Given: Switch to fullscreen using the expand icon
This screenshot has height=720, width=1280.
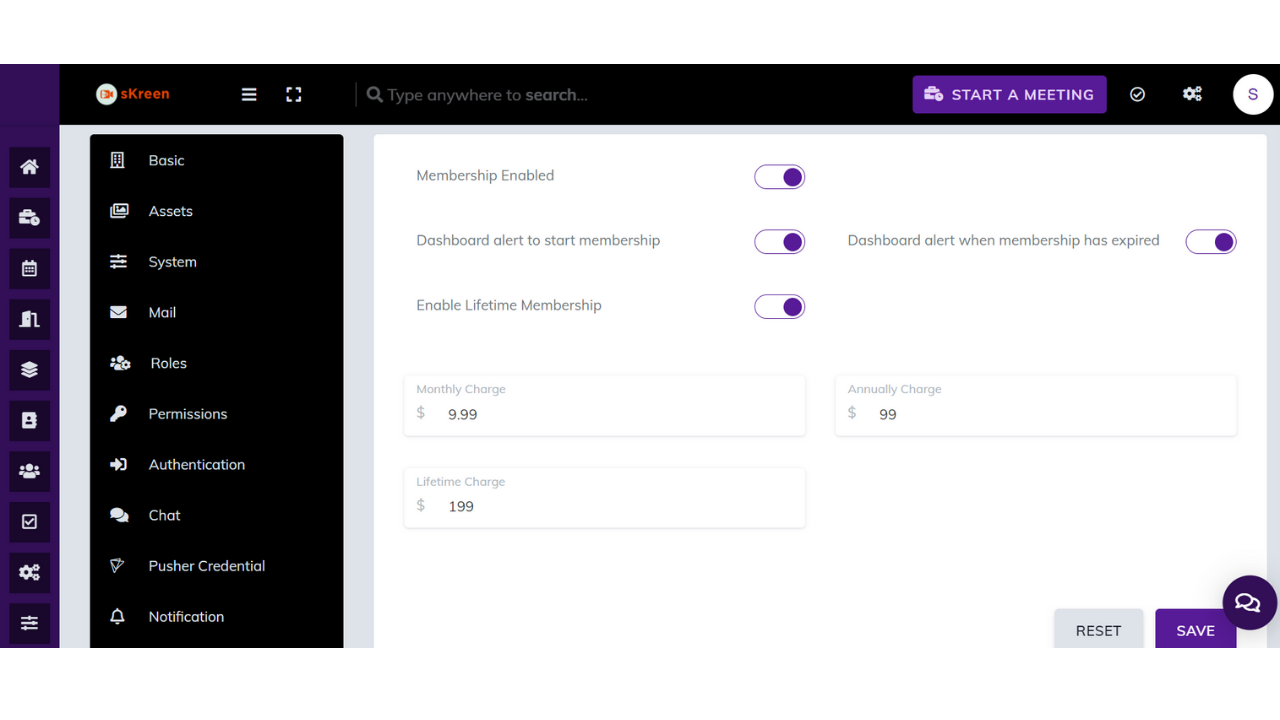Looking at the screenshot, I should [x=294, y=94].
